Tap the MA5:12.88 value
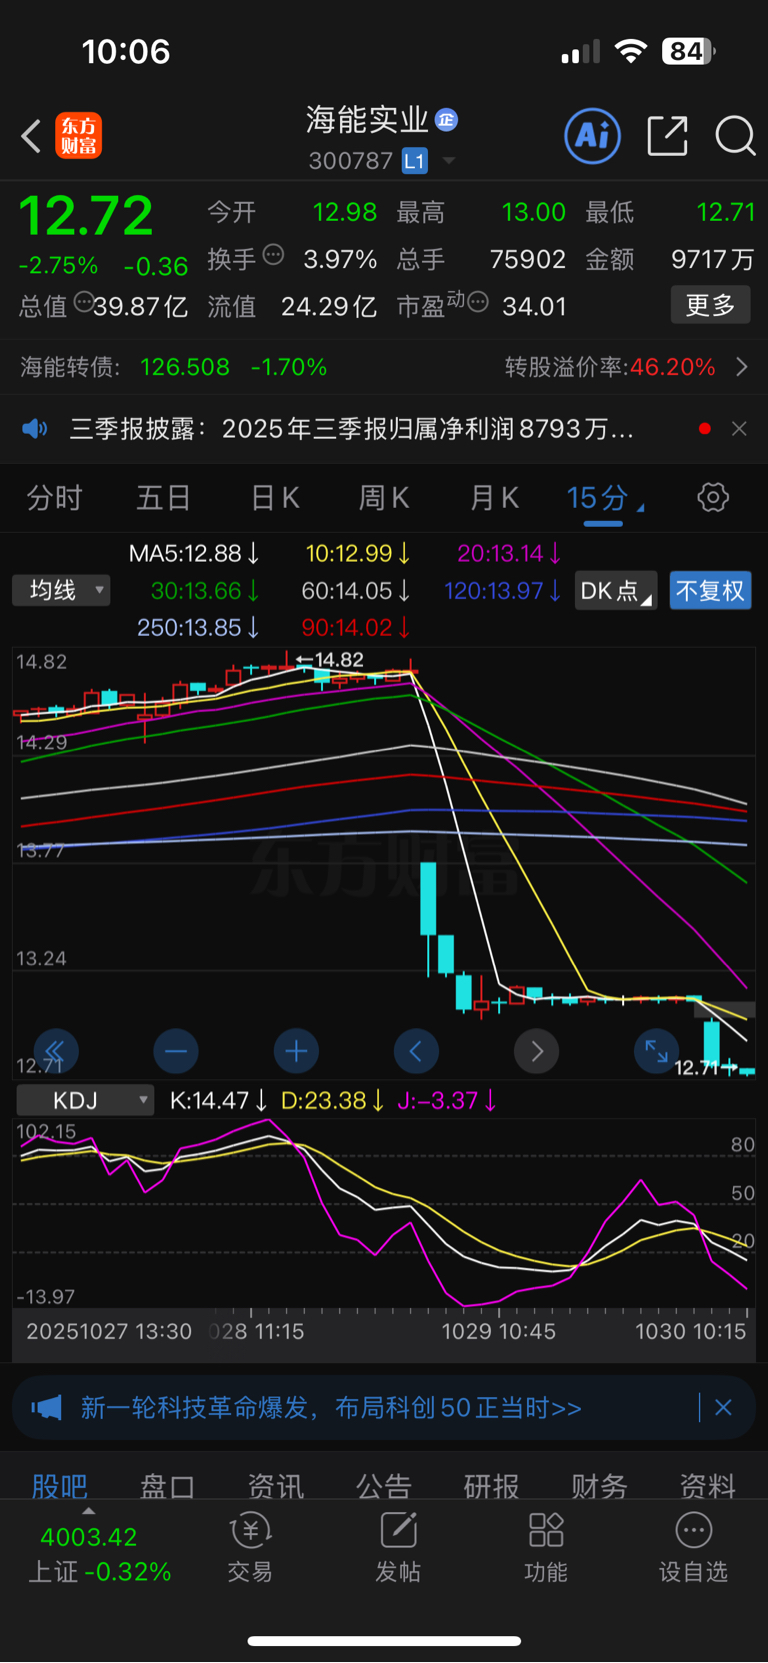 (x=194, y=553)
